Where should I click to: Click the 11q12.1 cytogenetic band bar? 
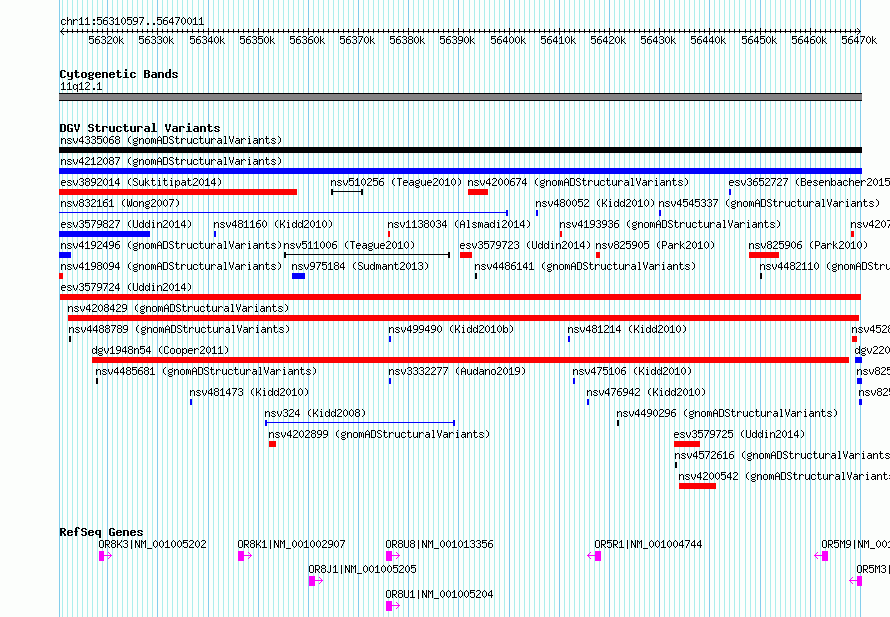click(x=460, y=97)
